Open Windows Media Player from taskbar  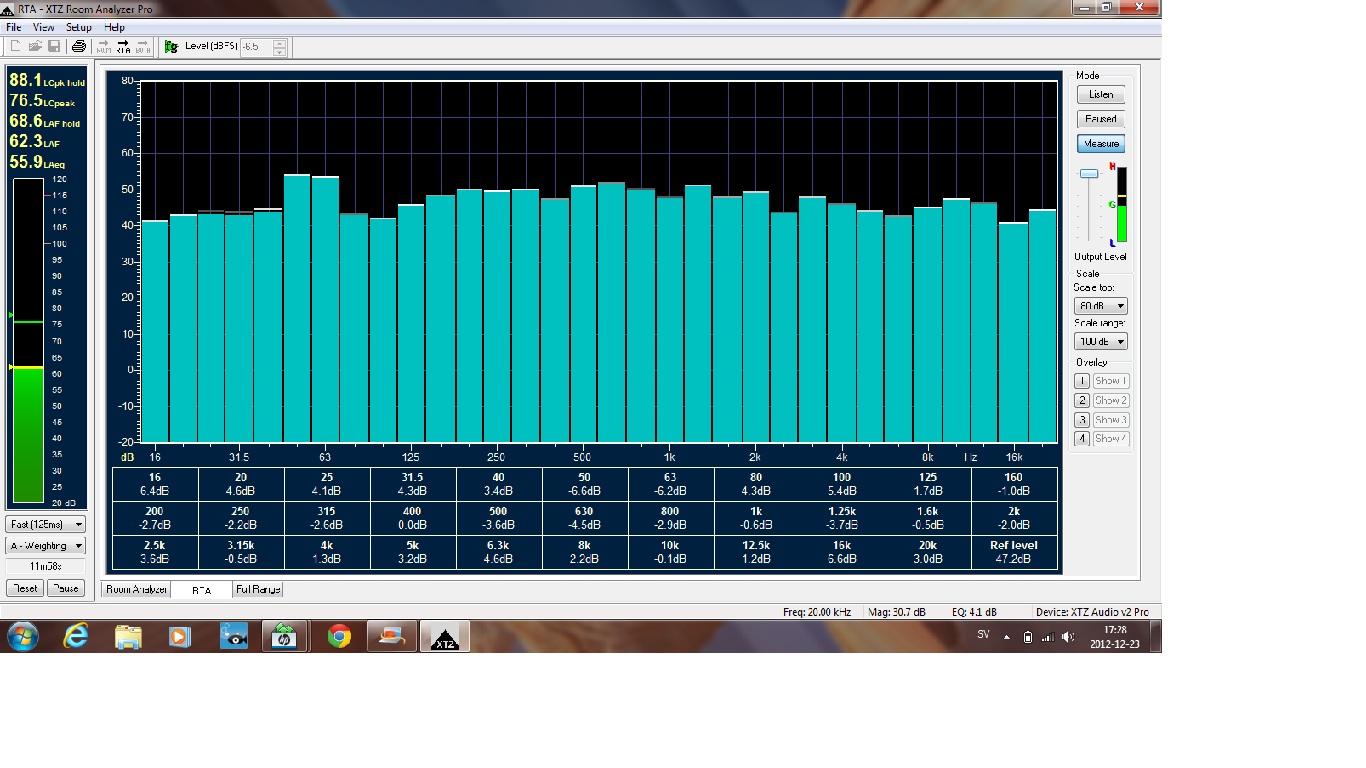181,636
